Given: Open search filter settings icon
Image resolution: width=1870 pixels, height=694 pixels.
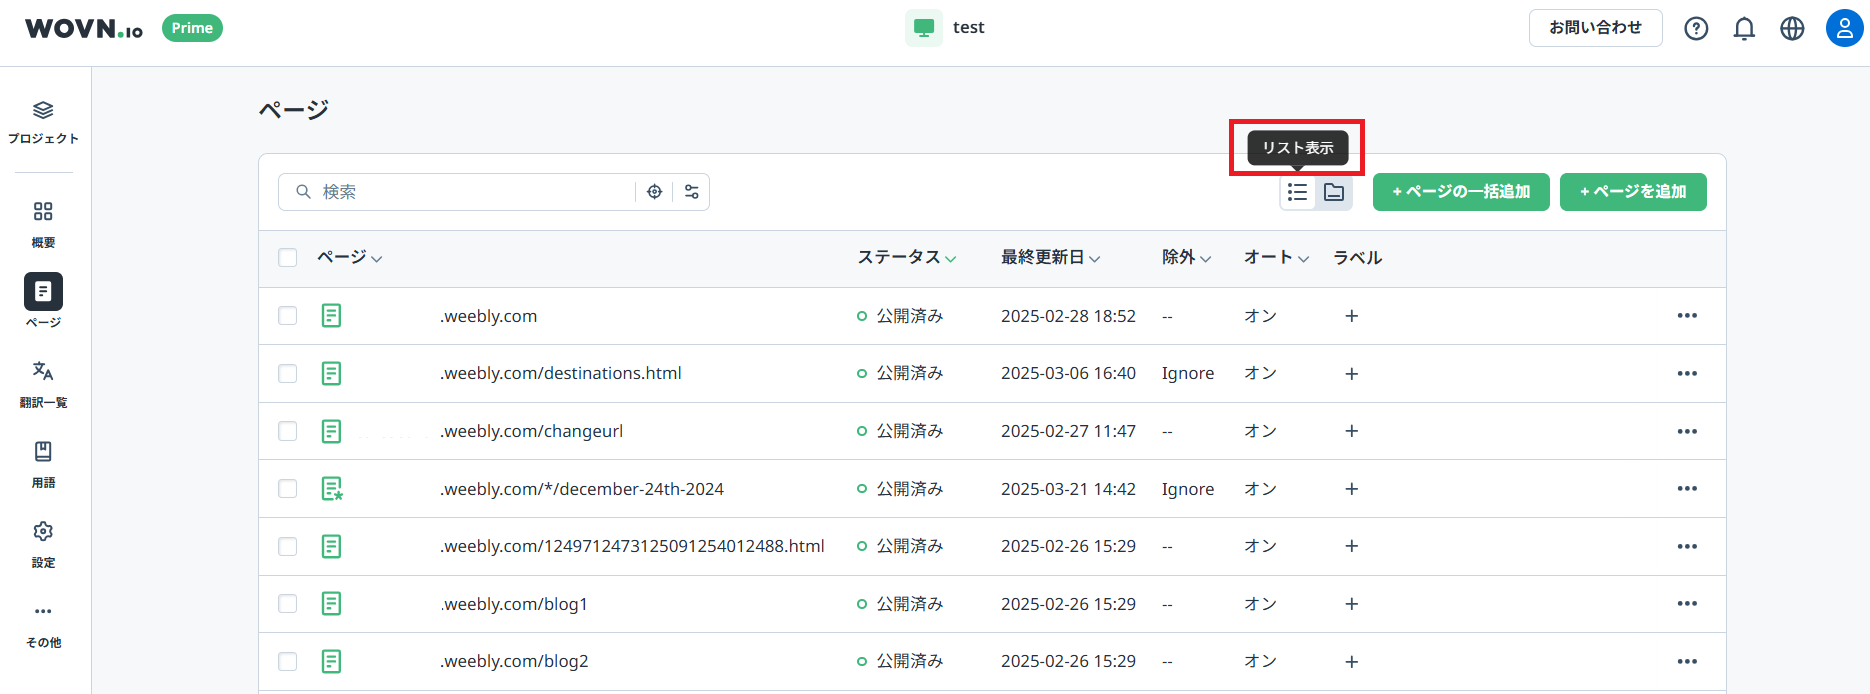Looking at the screenshot, I should point(691,192).
